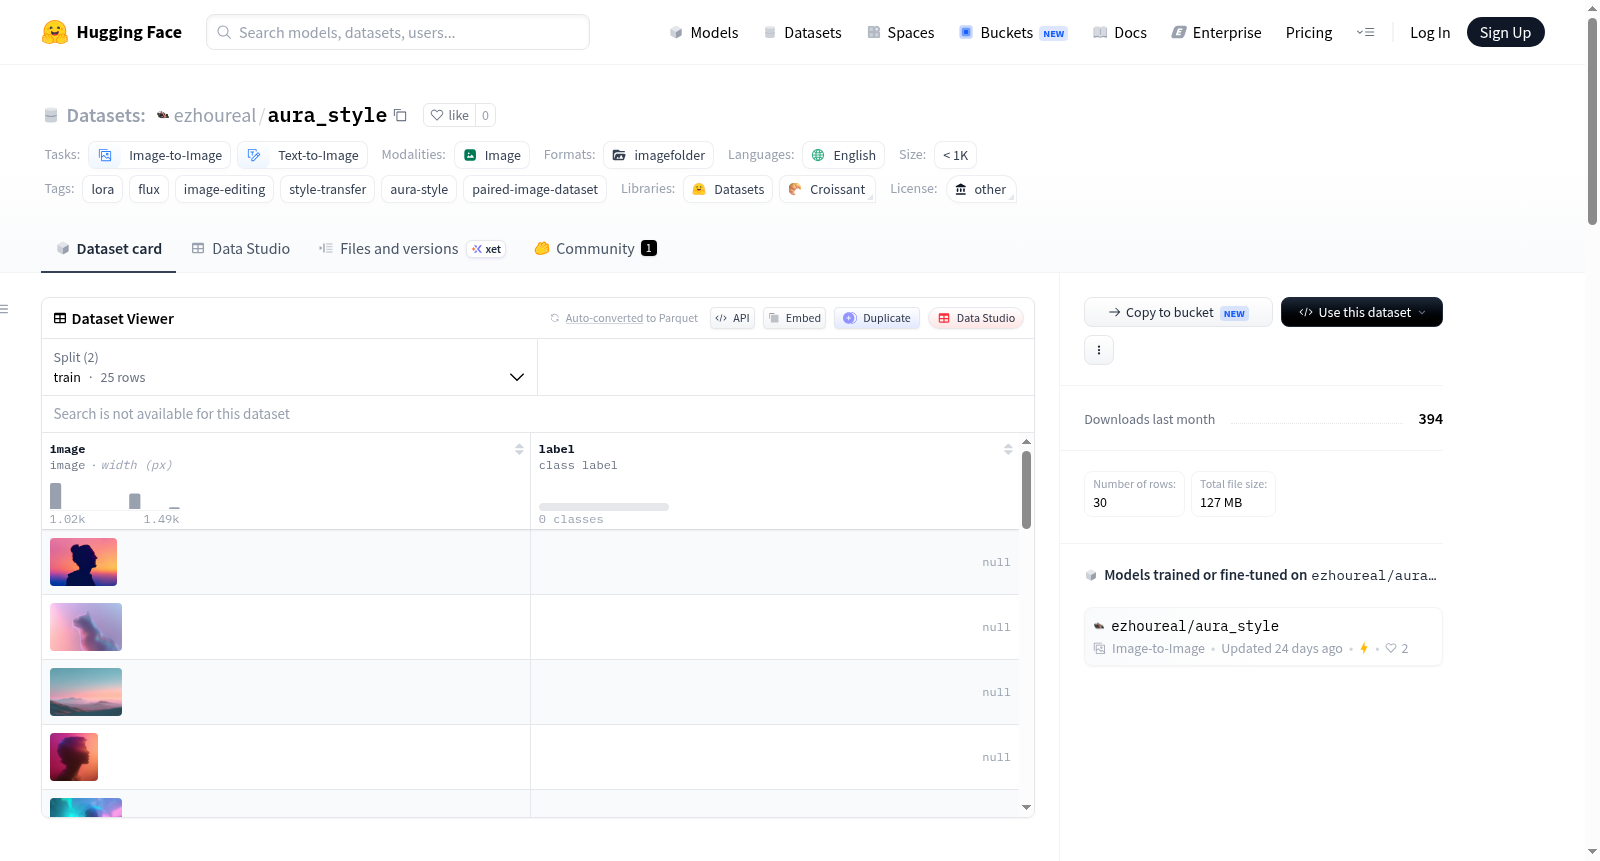This screenshot has width=1600, height=861.
Task: Select the 1.02k width histogram bar
Action: [x=56, y=496]
